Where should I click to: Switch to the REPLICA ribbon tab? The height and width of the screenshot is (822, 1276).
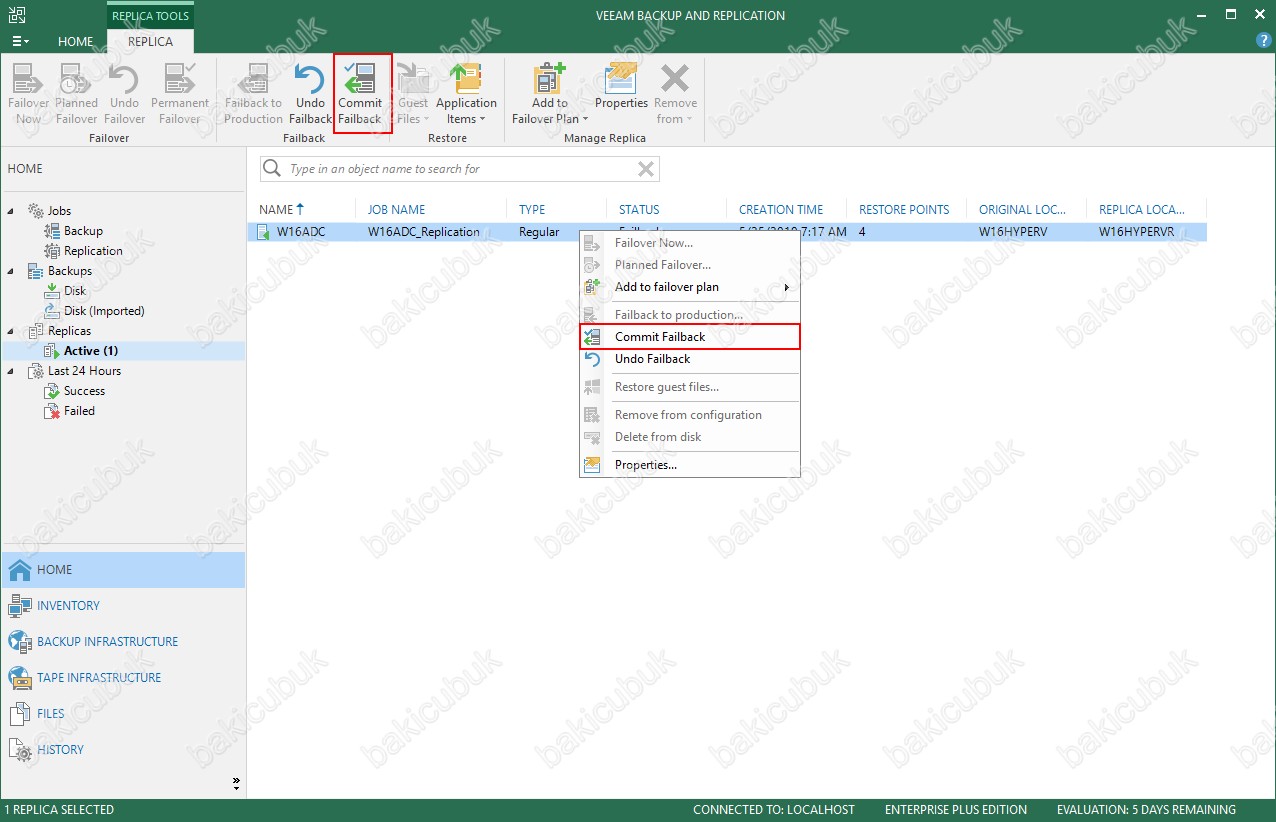pyautogui.click(x=150, y=41)
